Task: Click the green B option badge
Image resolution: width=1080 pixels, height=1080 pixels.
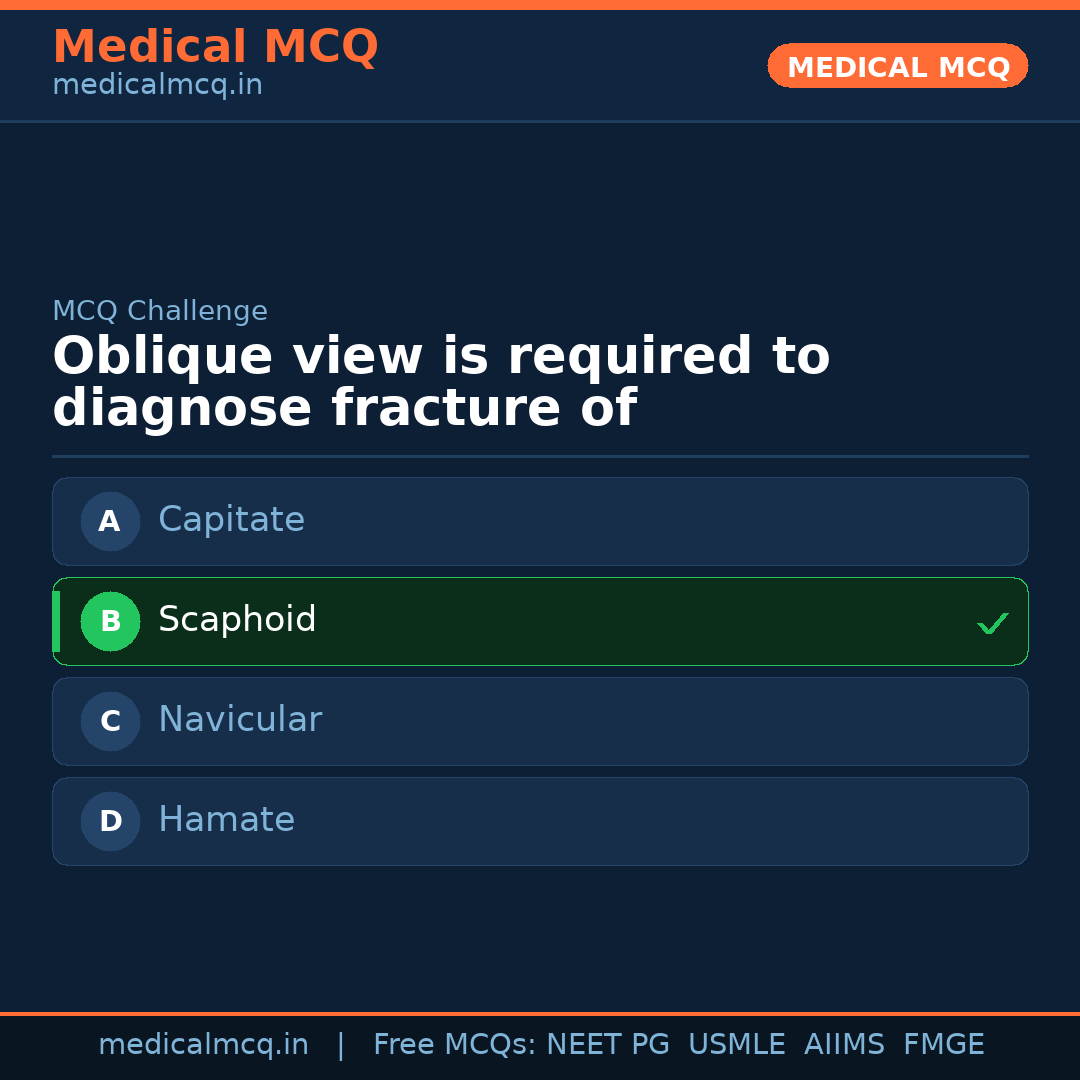Action: pos(110,621)
